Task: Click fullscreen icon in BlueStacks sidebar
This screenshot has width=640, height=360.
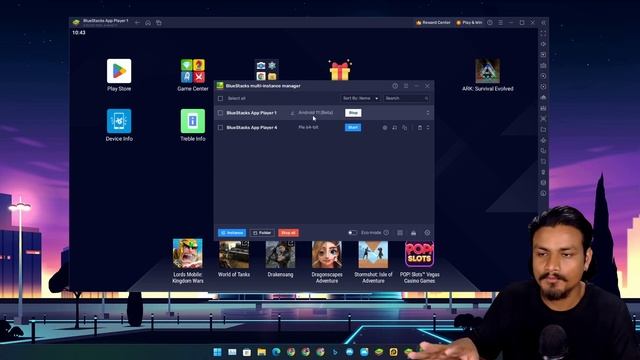Action: (x=543, y=33)
